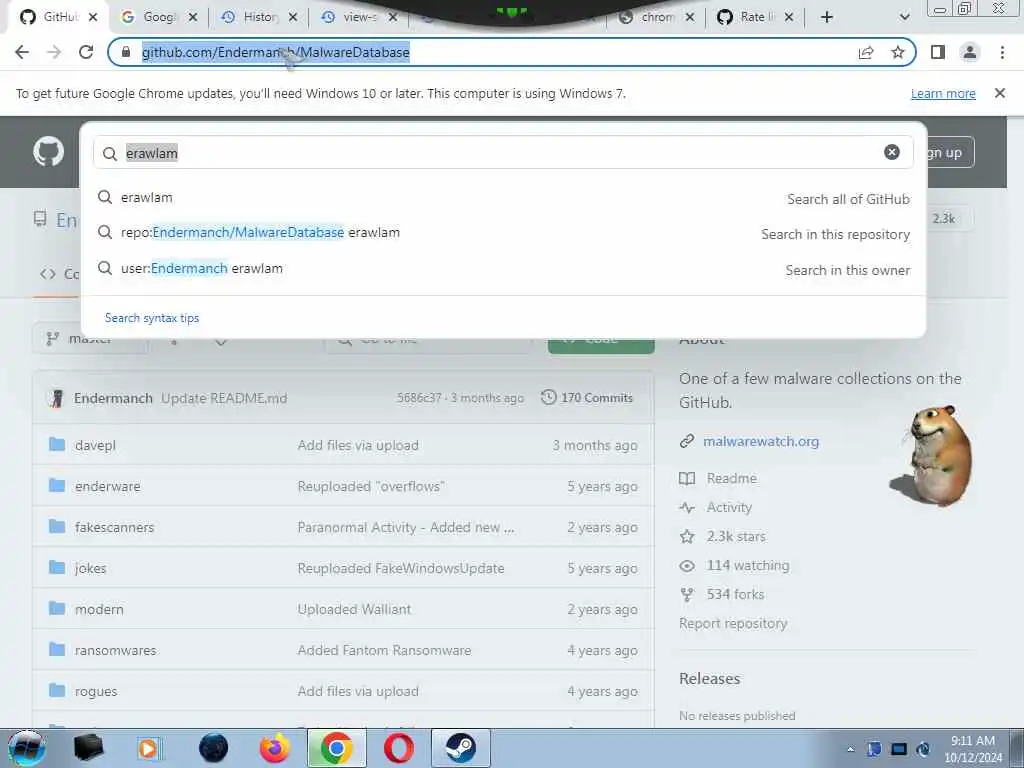The image size is (1024, 768).
Task: Click the Releases heading
Action: pos(709,679)
